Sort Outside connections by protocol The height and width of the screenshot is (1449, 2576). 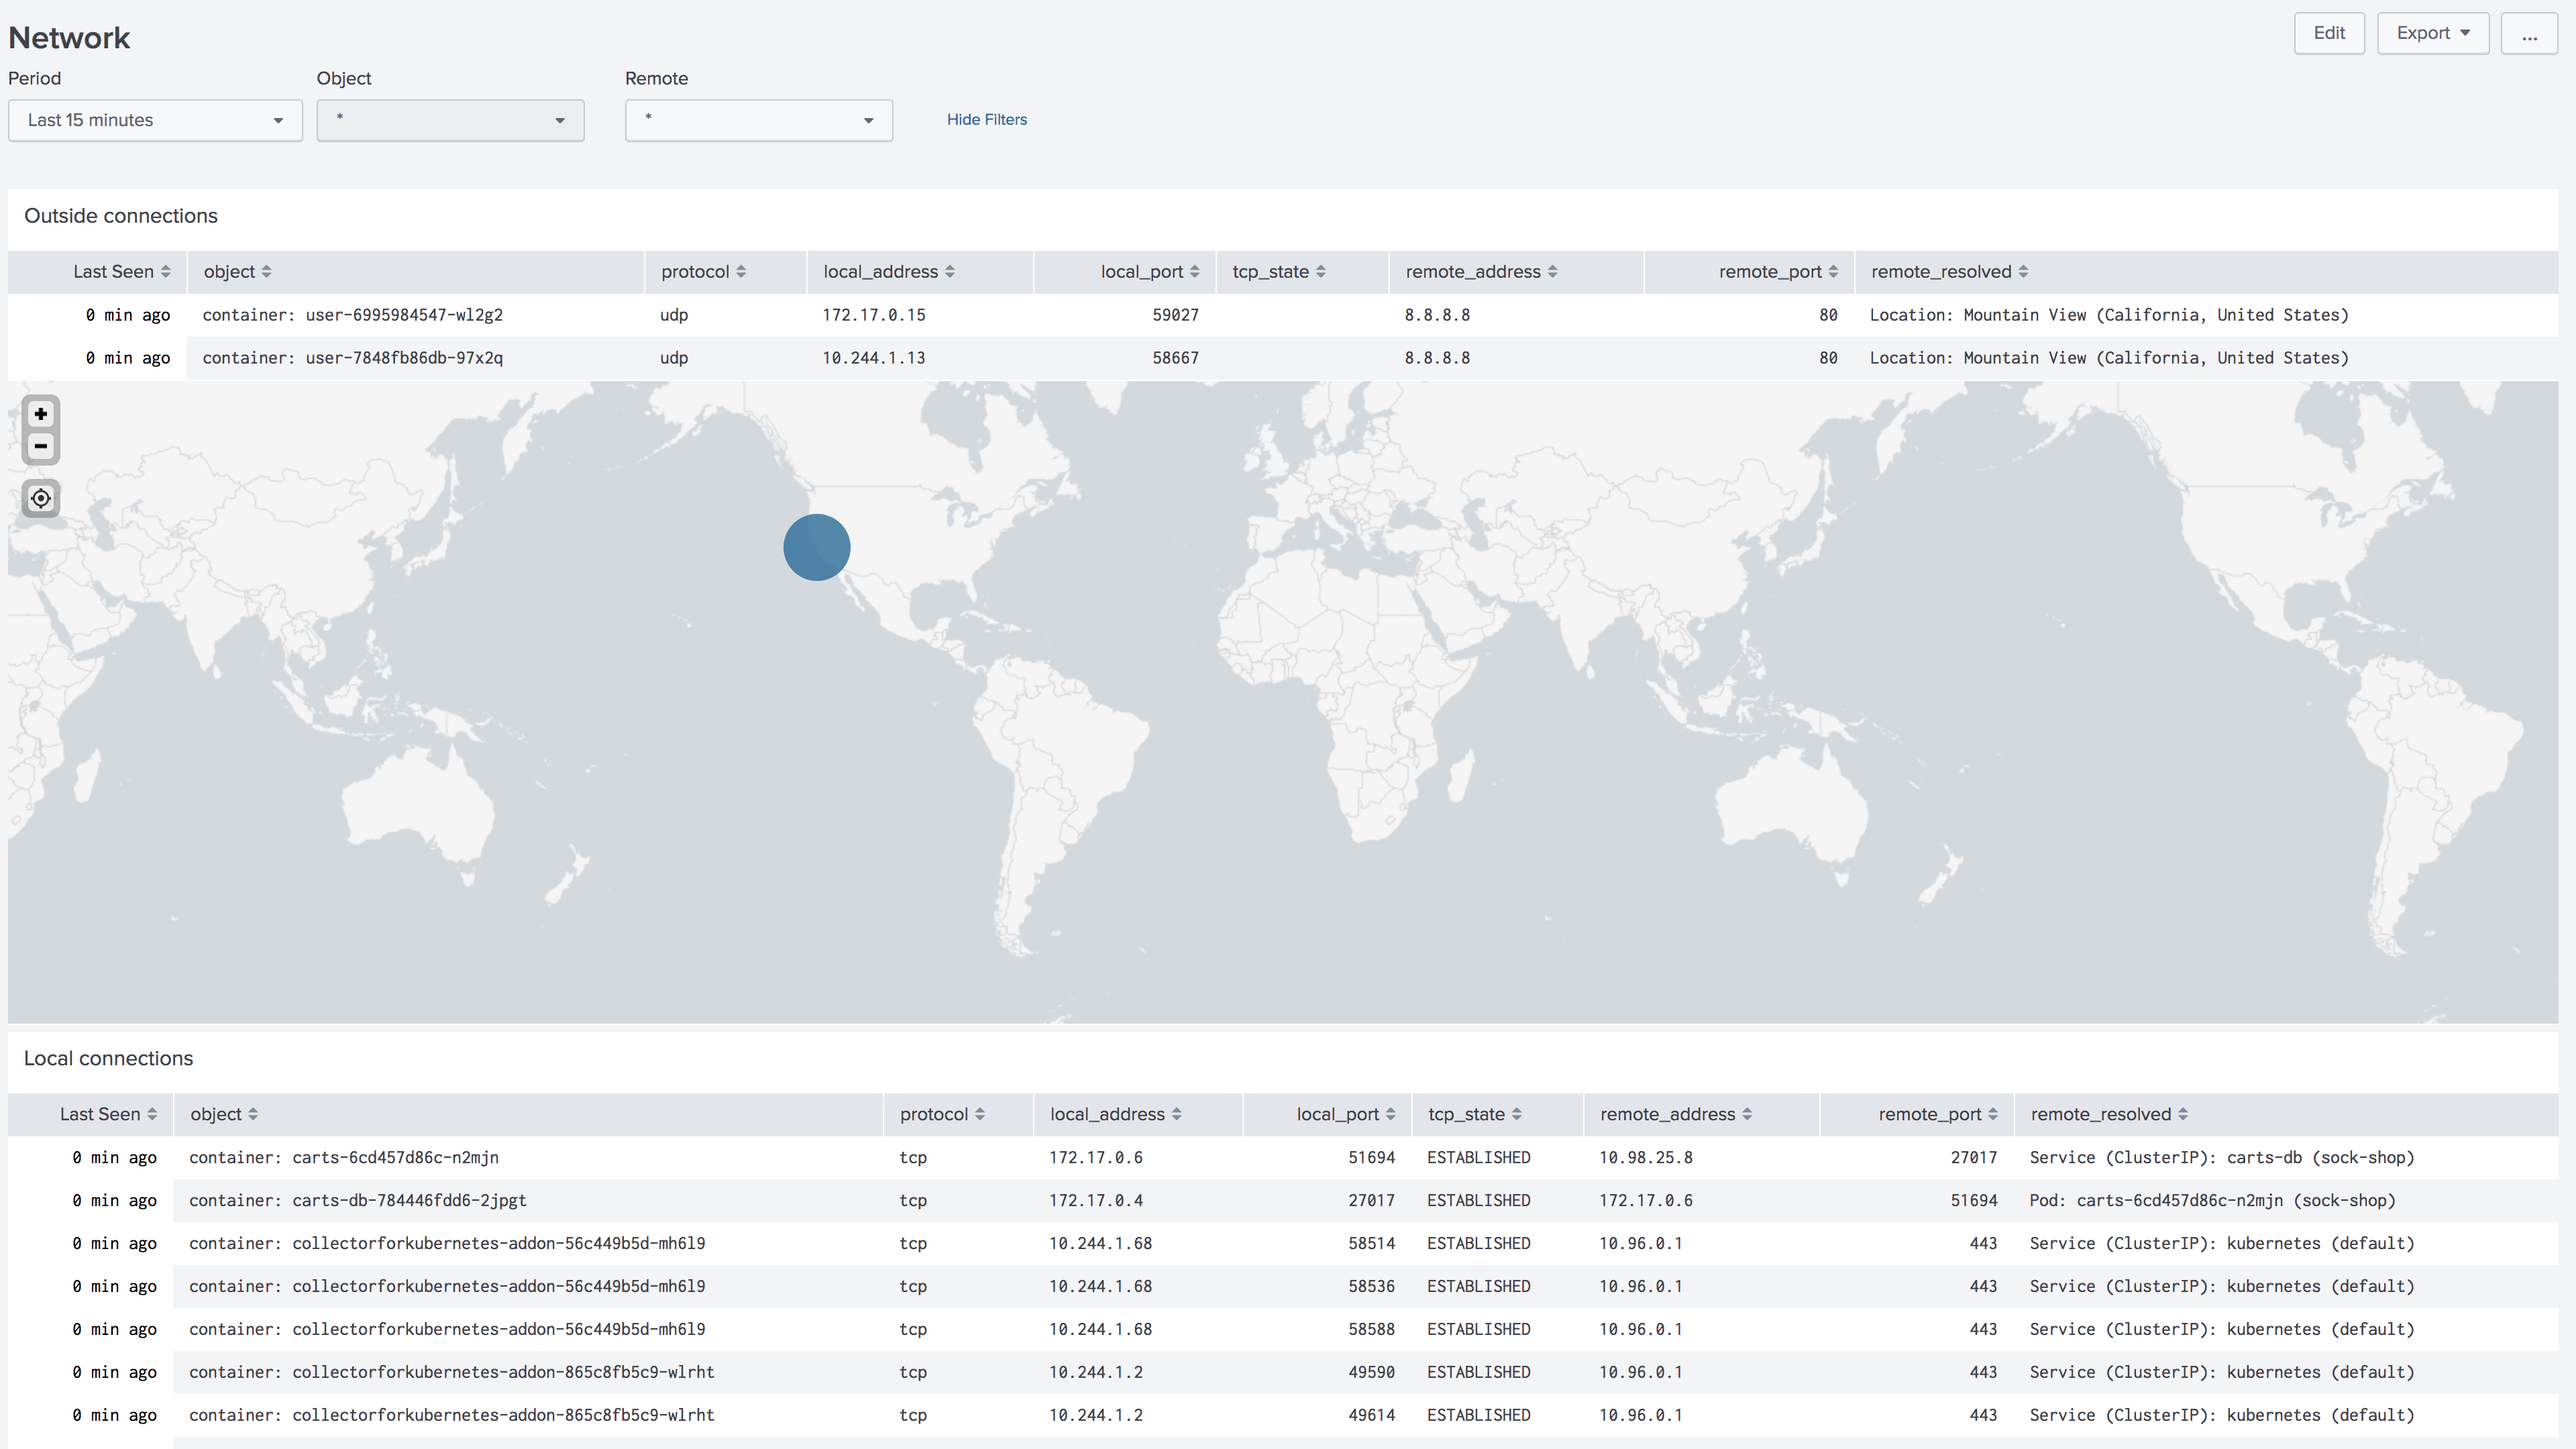(703, 272)
